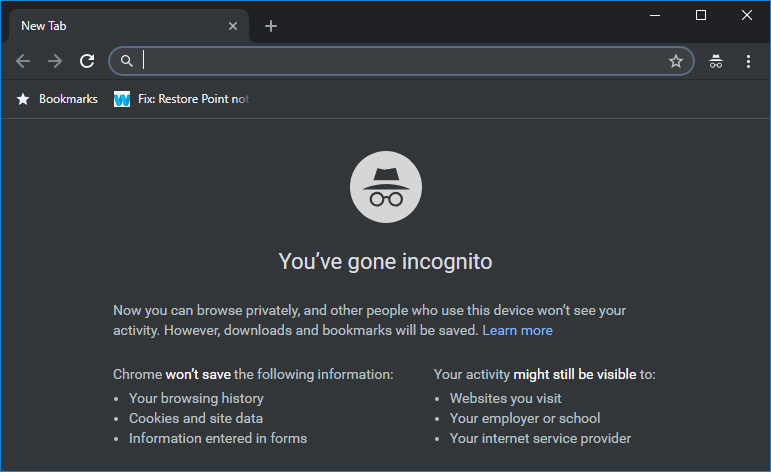This screenshot has height=472, width=771.
Task: Maximize the Chrome window
Action: 701,15
